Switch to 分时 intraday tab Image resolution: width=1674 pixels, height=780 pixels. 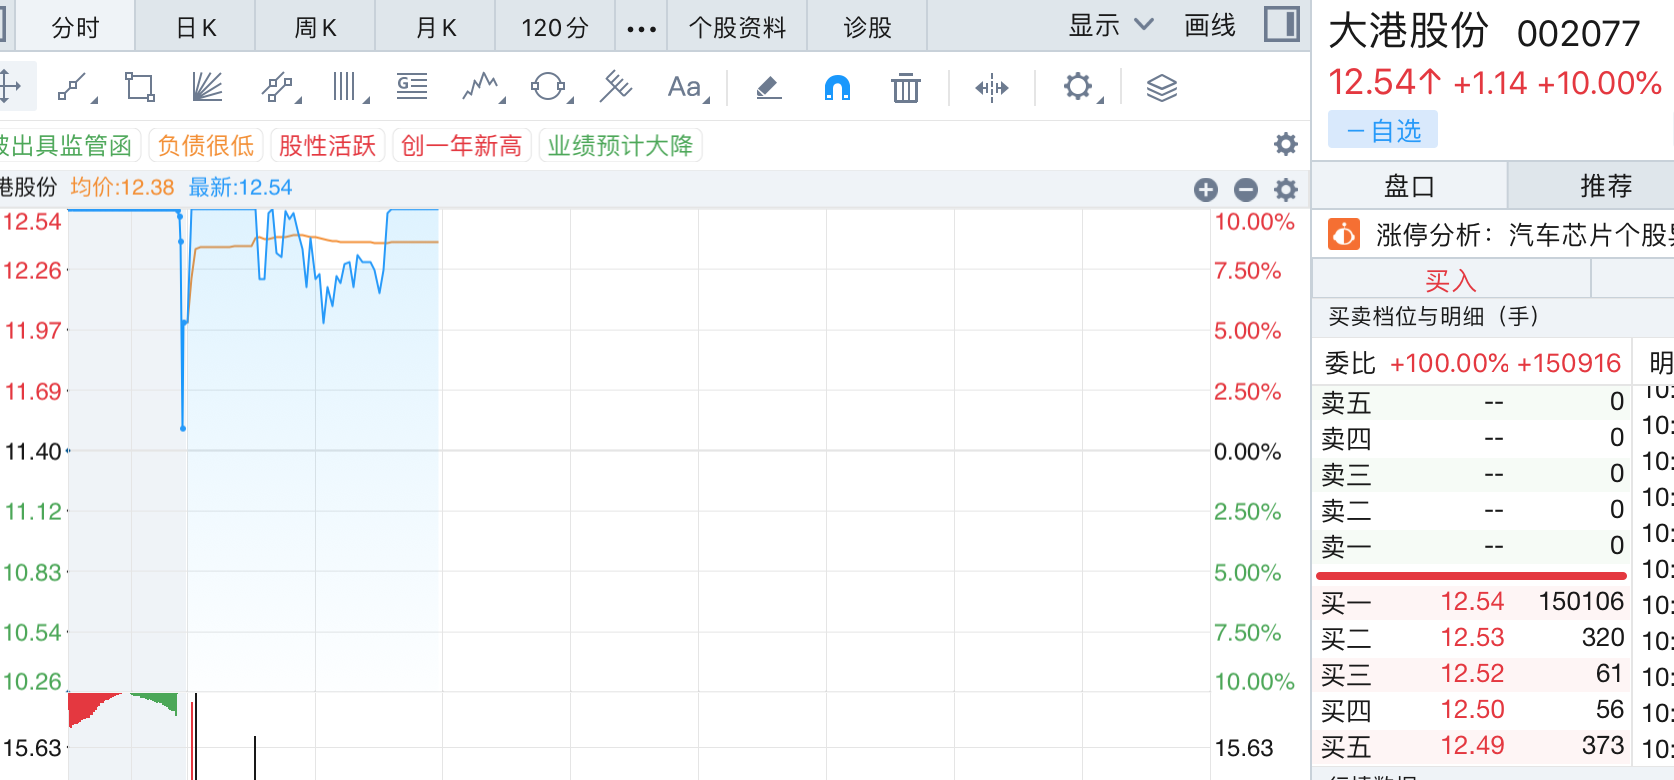click(x=76, y=27)
